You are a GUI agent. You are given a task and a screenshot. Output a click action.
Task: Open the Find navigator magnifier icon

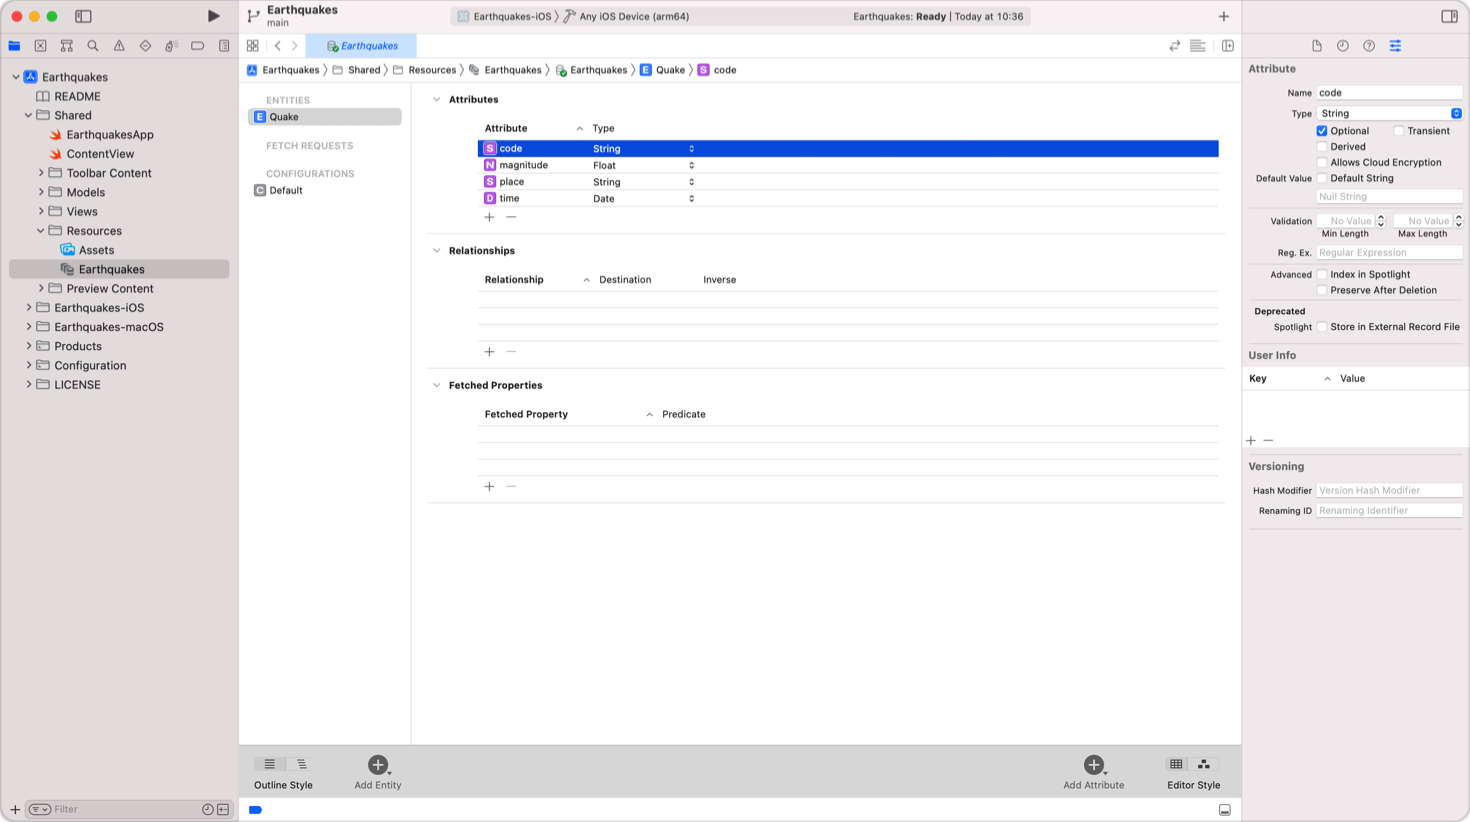(x=93, y=46)
